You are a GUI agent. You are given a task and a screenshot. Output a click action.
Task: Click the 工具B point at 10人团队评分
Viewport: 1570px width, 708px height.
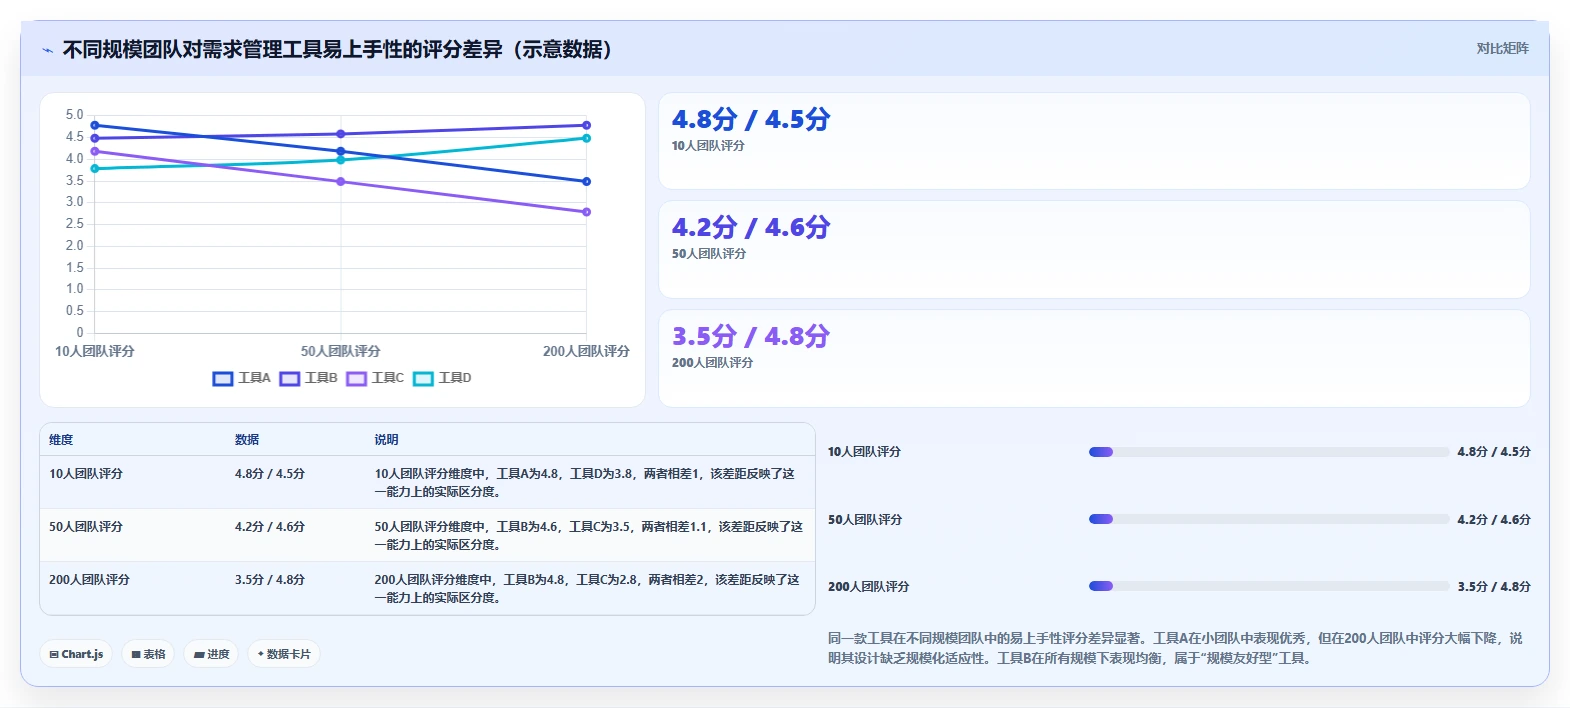point(95,138)
